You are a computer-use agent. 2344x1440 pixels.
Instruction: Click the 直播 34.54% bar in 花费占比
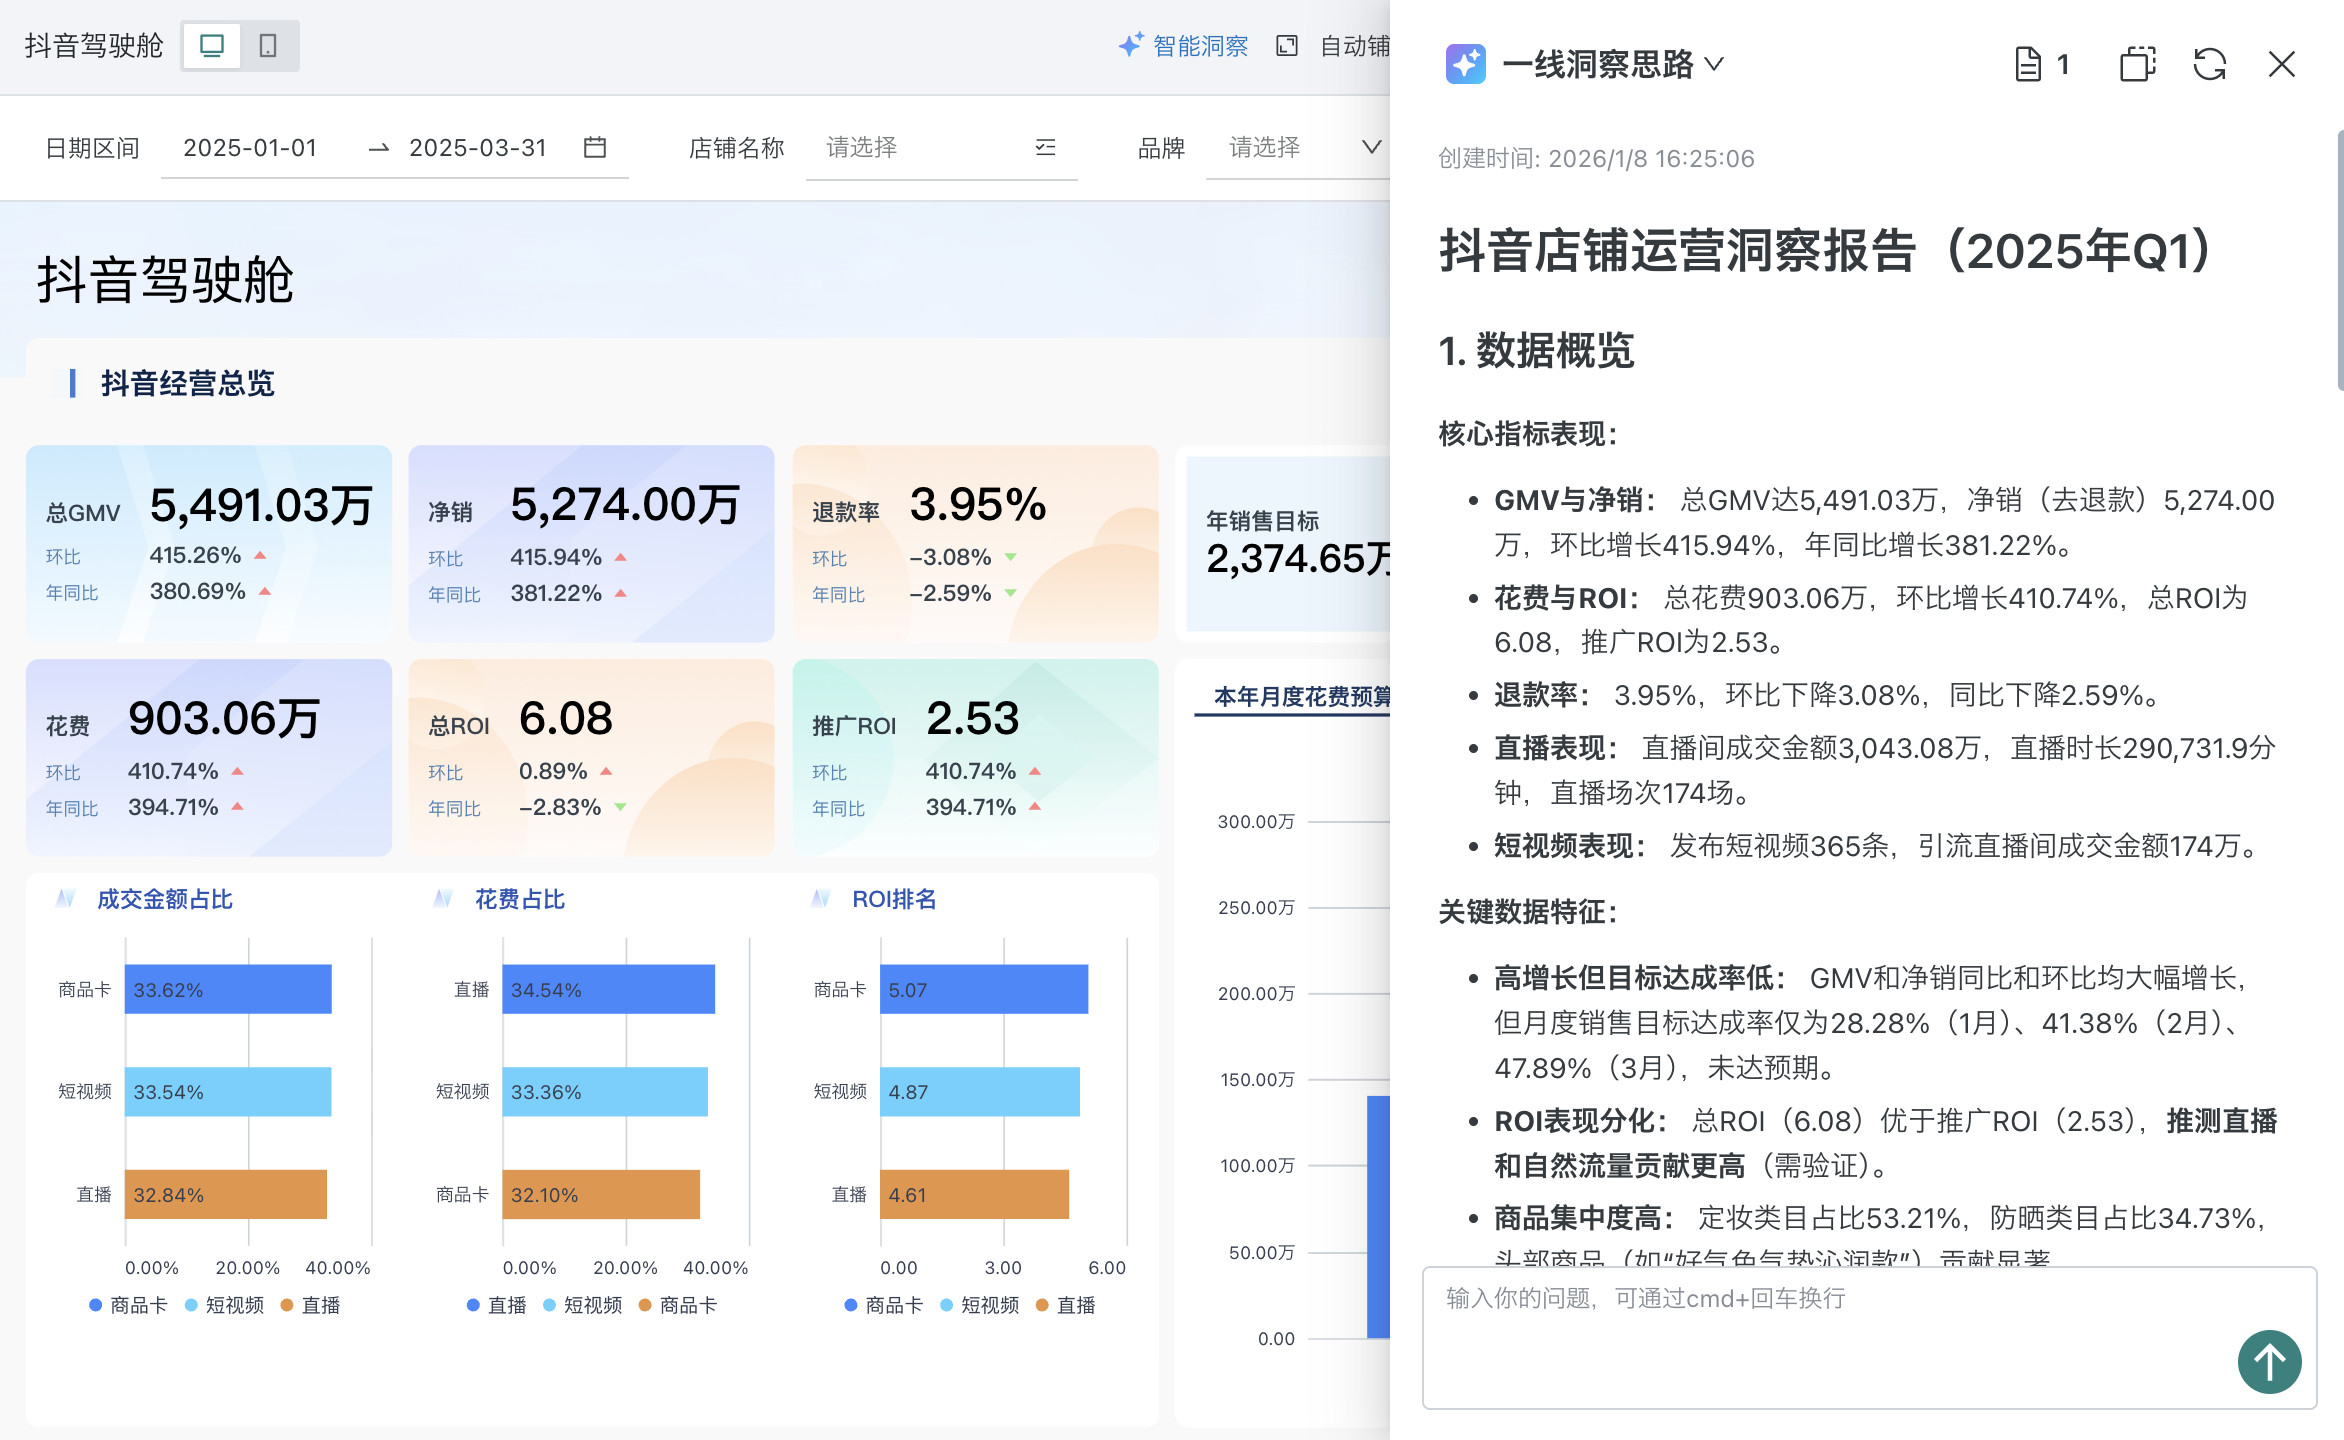[x=608, y=990]
